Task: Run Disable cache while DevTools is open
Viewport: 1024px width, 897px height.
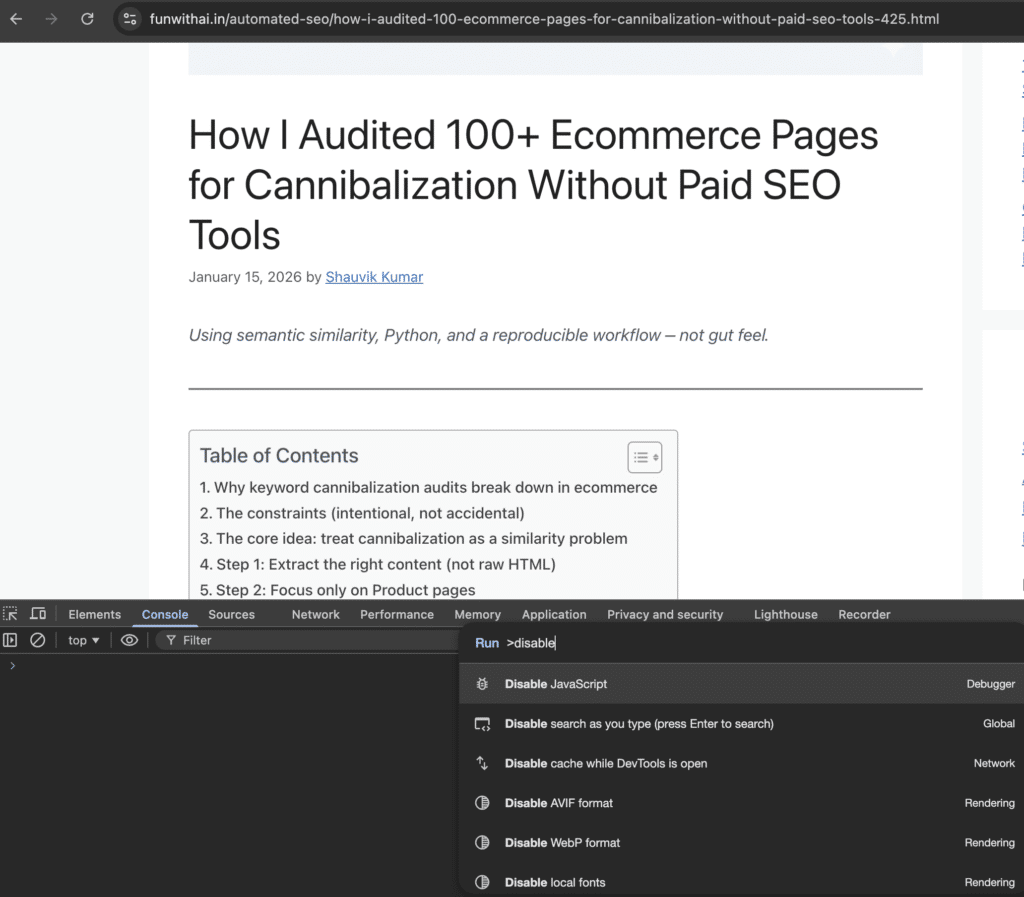Action: (741, 764)
